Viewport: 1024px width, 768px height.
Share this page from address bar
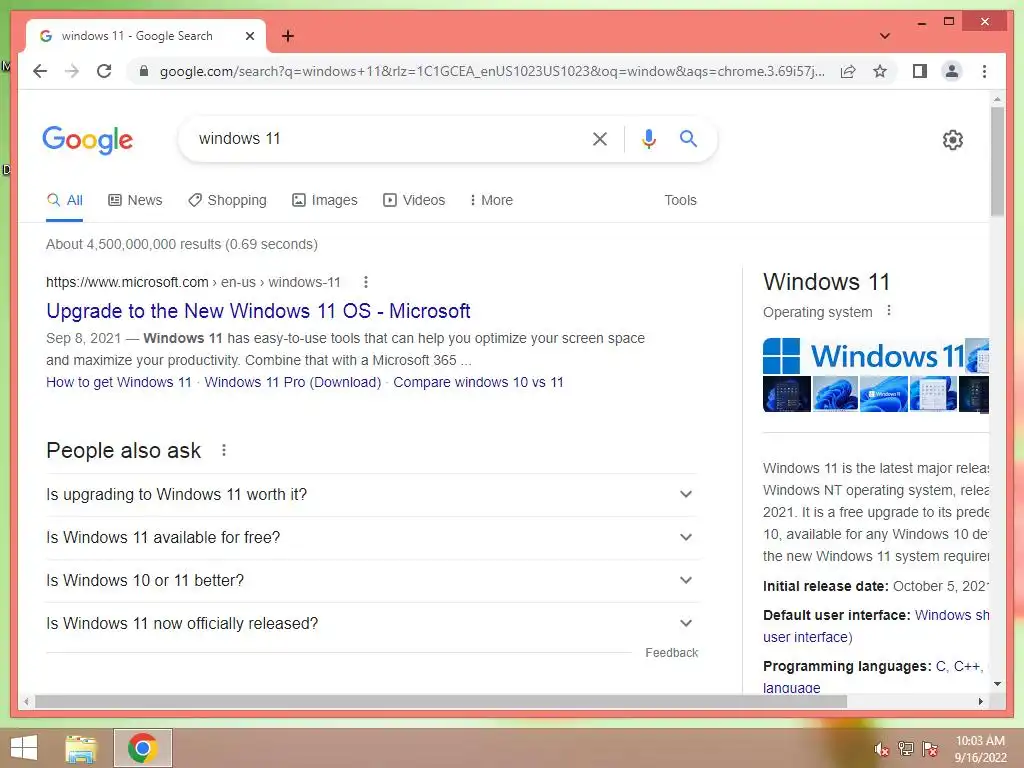[x=848, y=71]
